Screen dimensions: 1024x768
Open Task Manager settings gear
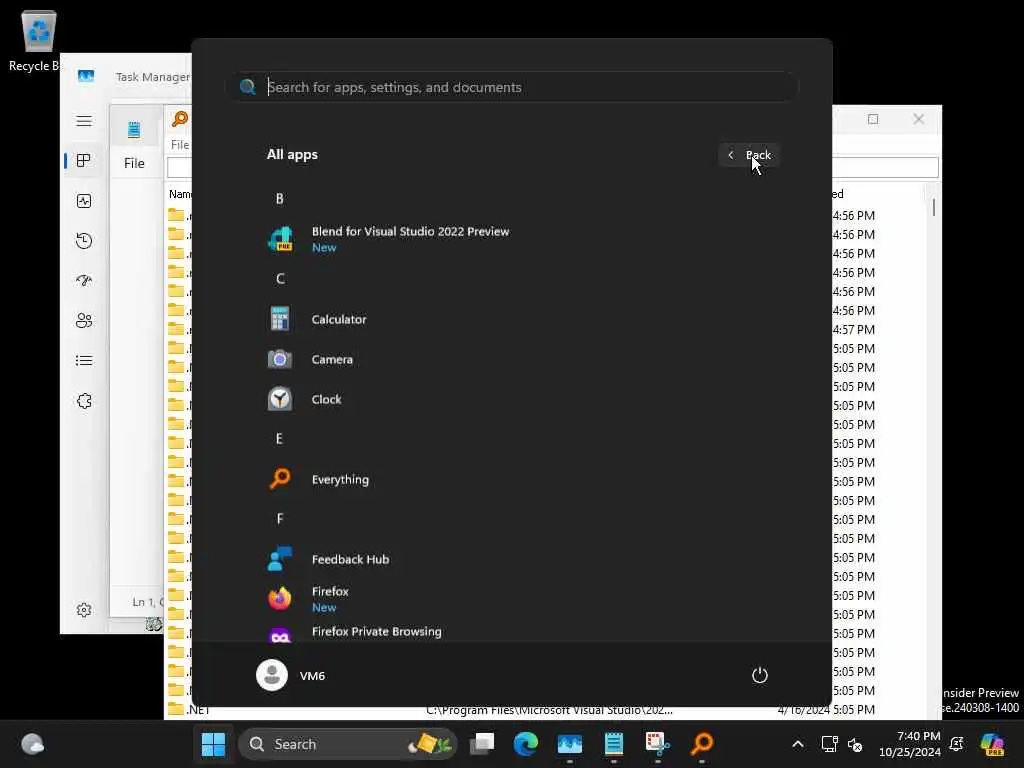[84, 610]
